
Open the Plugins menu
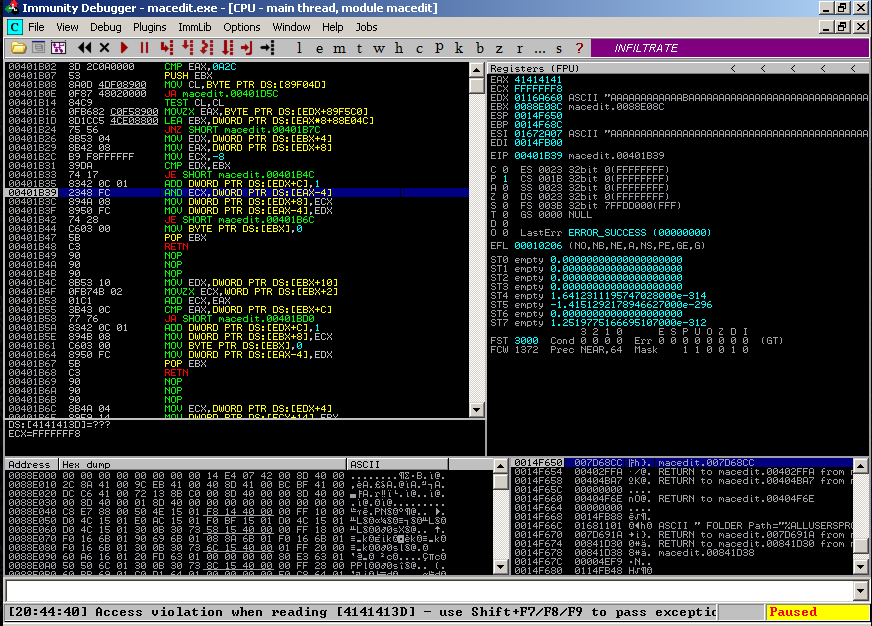pos(150,27)
